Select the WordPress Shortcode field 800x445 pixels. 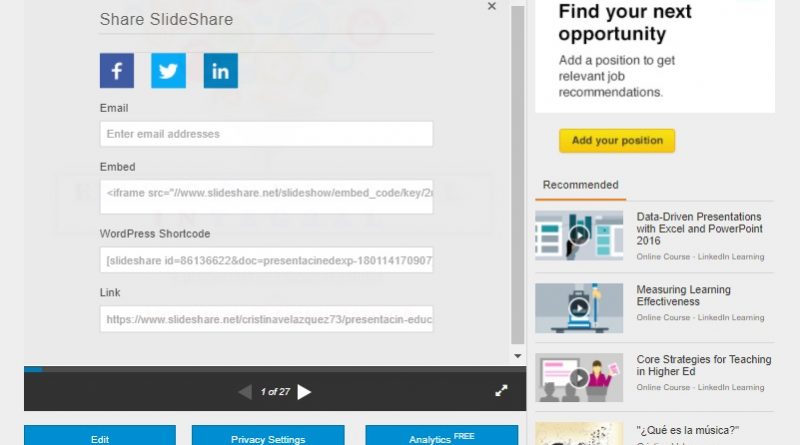coord(266,260)
